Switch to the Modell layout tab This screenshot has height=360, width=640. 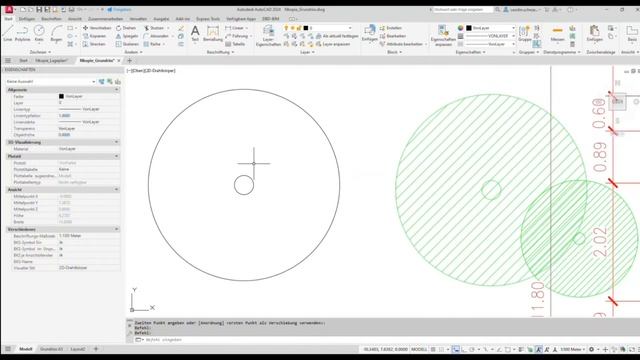tap(25, 349)
